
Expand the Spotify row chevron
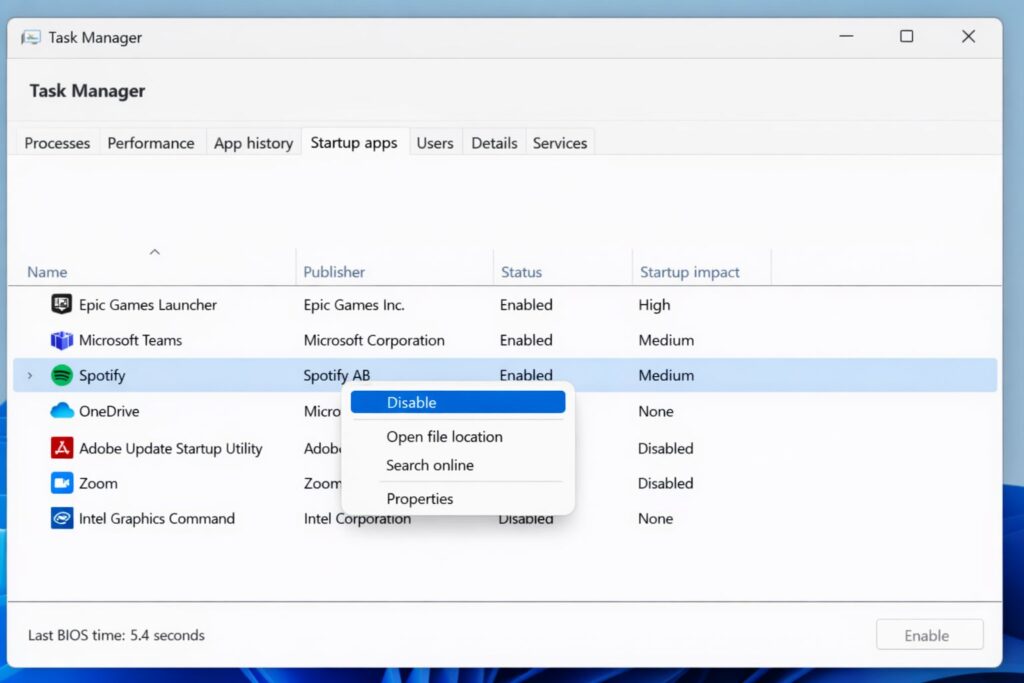click(x=28, y=375)
